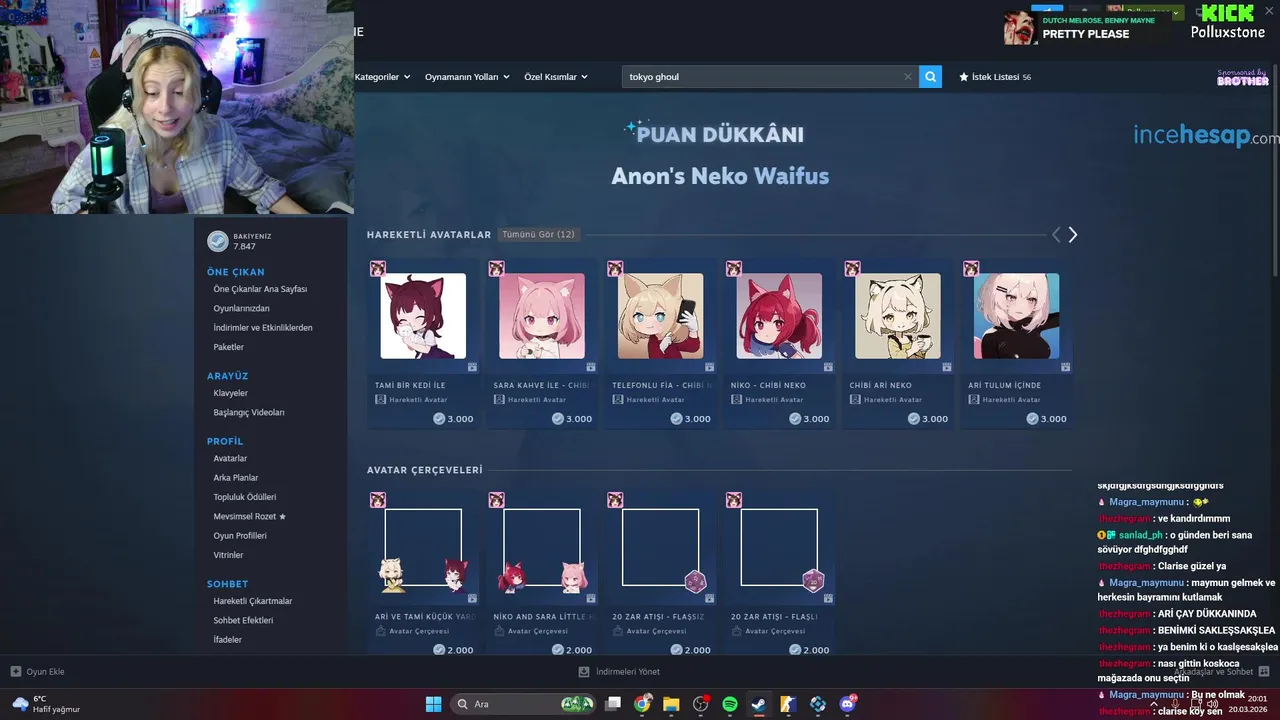Open the Özel Kısımlar dropdown
The image size is (1280, 720).
coord(556,77)
